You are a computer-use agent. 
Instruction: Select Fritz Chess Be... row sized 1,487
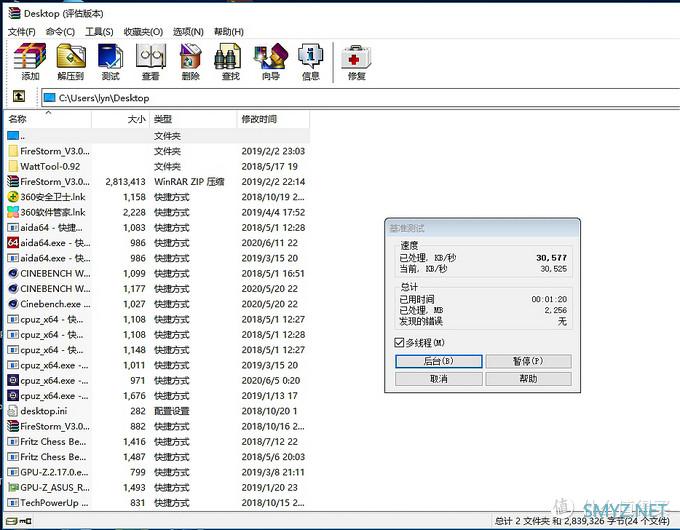pos(157,457)
